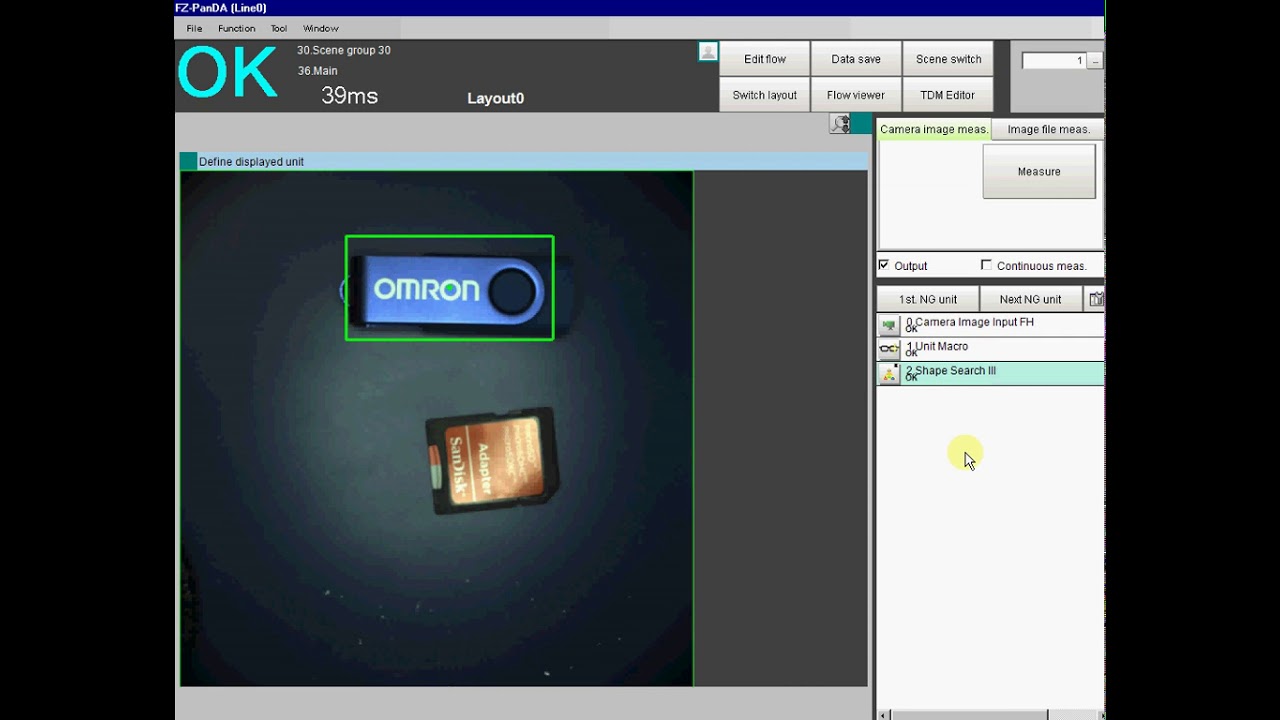Click the Layout0 label
The width and height of the screenshot is (1280, 720).
[495, 98]
